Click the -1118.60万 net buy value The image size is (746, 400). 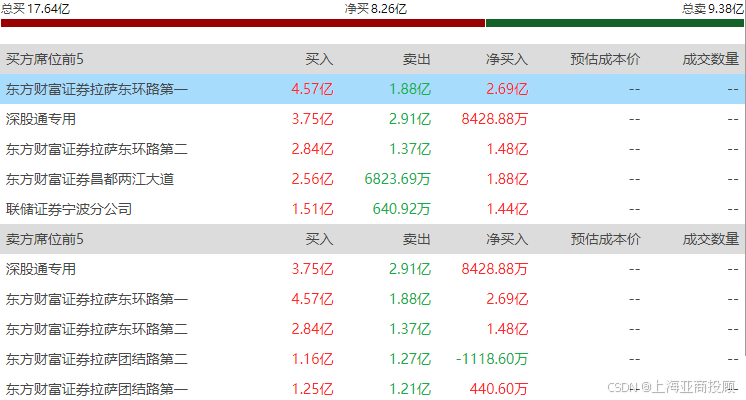coord(492,359)
